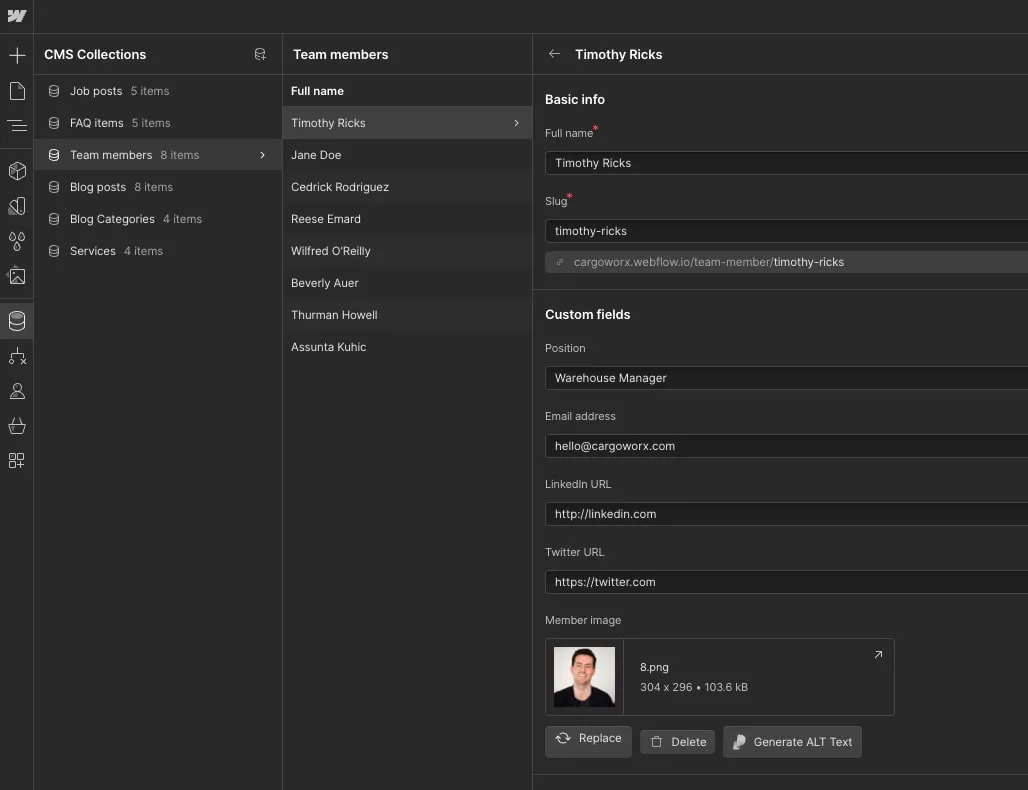Screen dimensions: 1028x790
Task: Select Reese Emard in team members list
Action: click(x=407, y=219)
